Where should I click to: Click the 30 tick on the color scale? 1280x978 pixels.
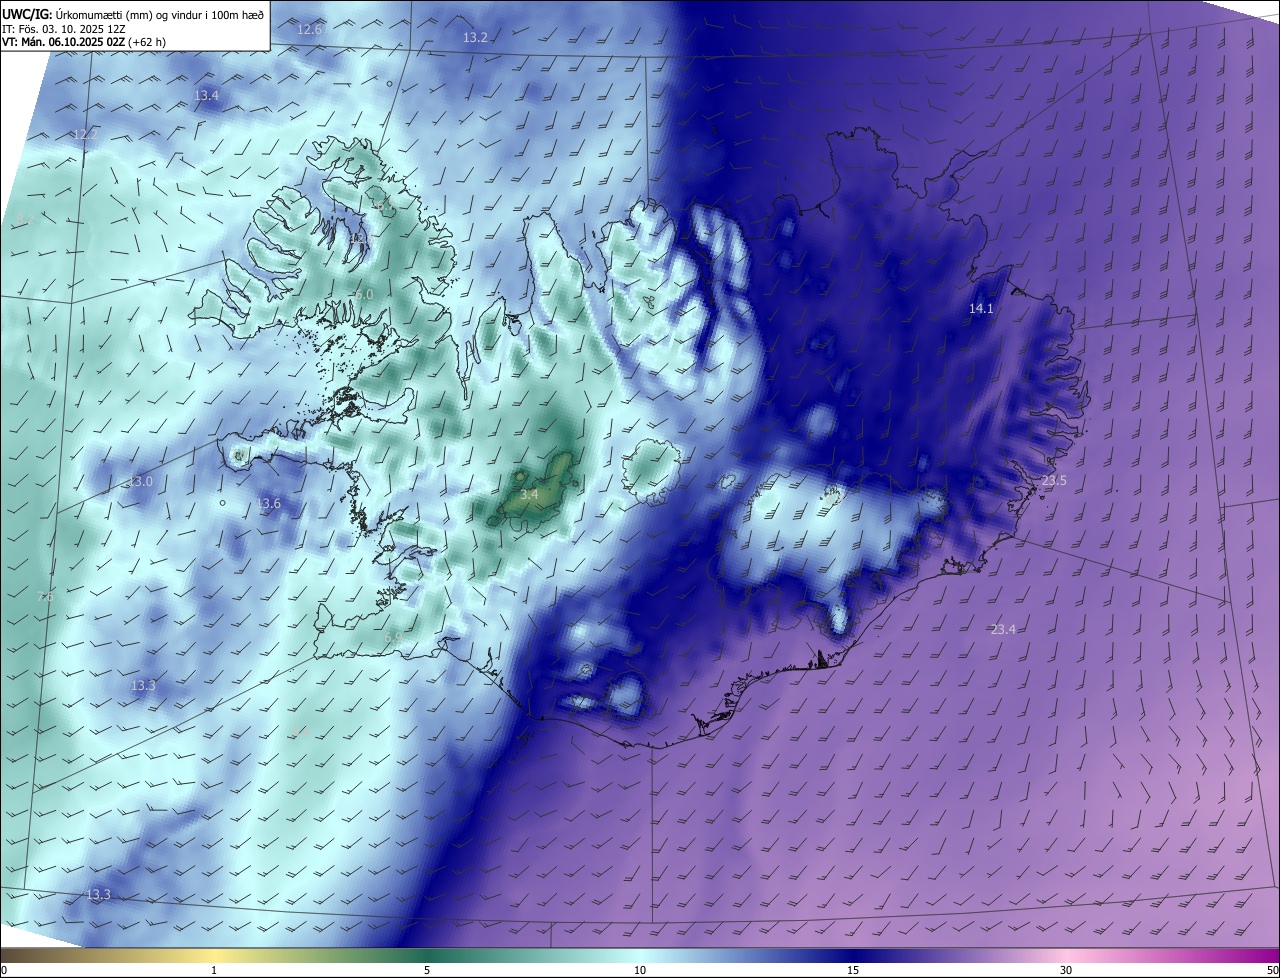click(x=1066, y=970)
